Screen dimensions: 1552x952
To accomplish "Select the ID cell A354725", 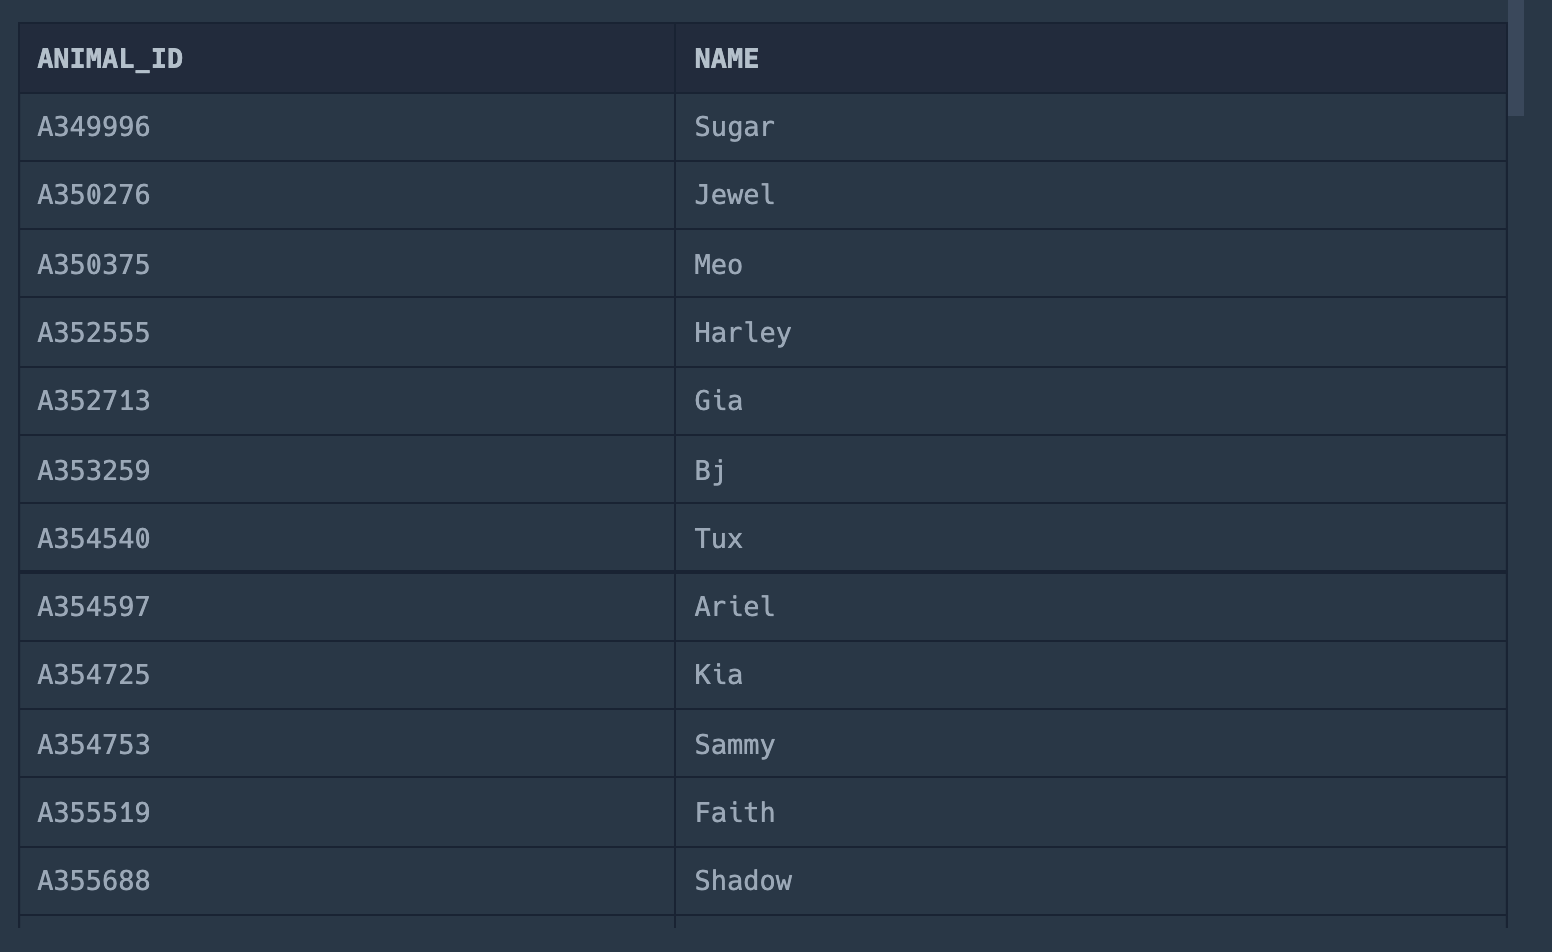I will (94, 675).
